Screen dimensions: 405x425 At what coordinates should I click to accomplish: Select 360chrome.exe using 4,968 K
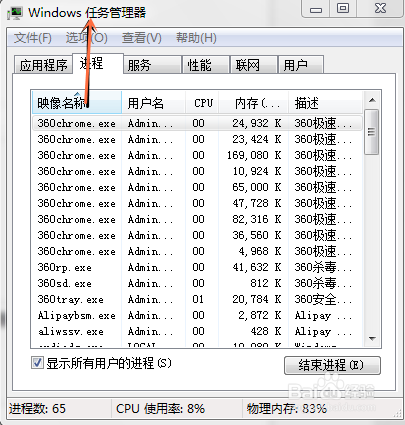point(197,251)
